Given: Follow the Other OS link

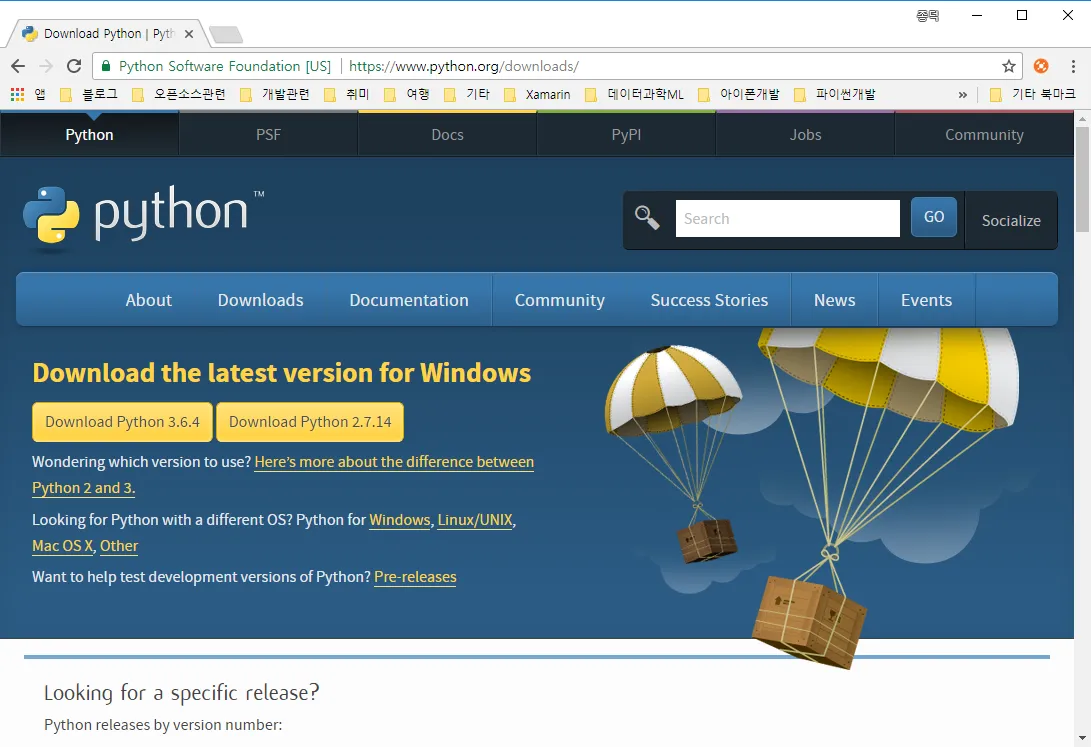Looking at the screenshot, I should (x=119, y=546).
